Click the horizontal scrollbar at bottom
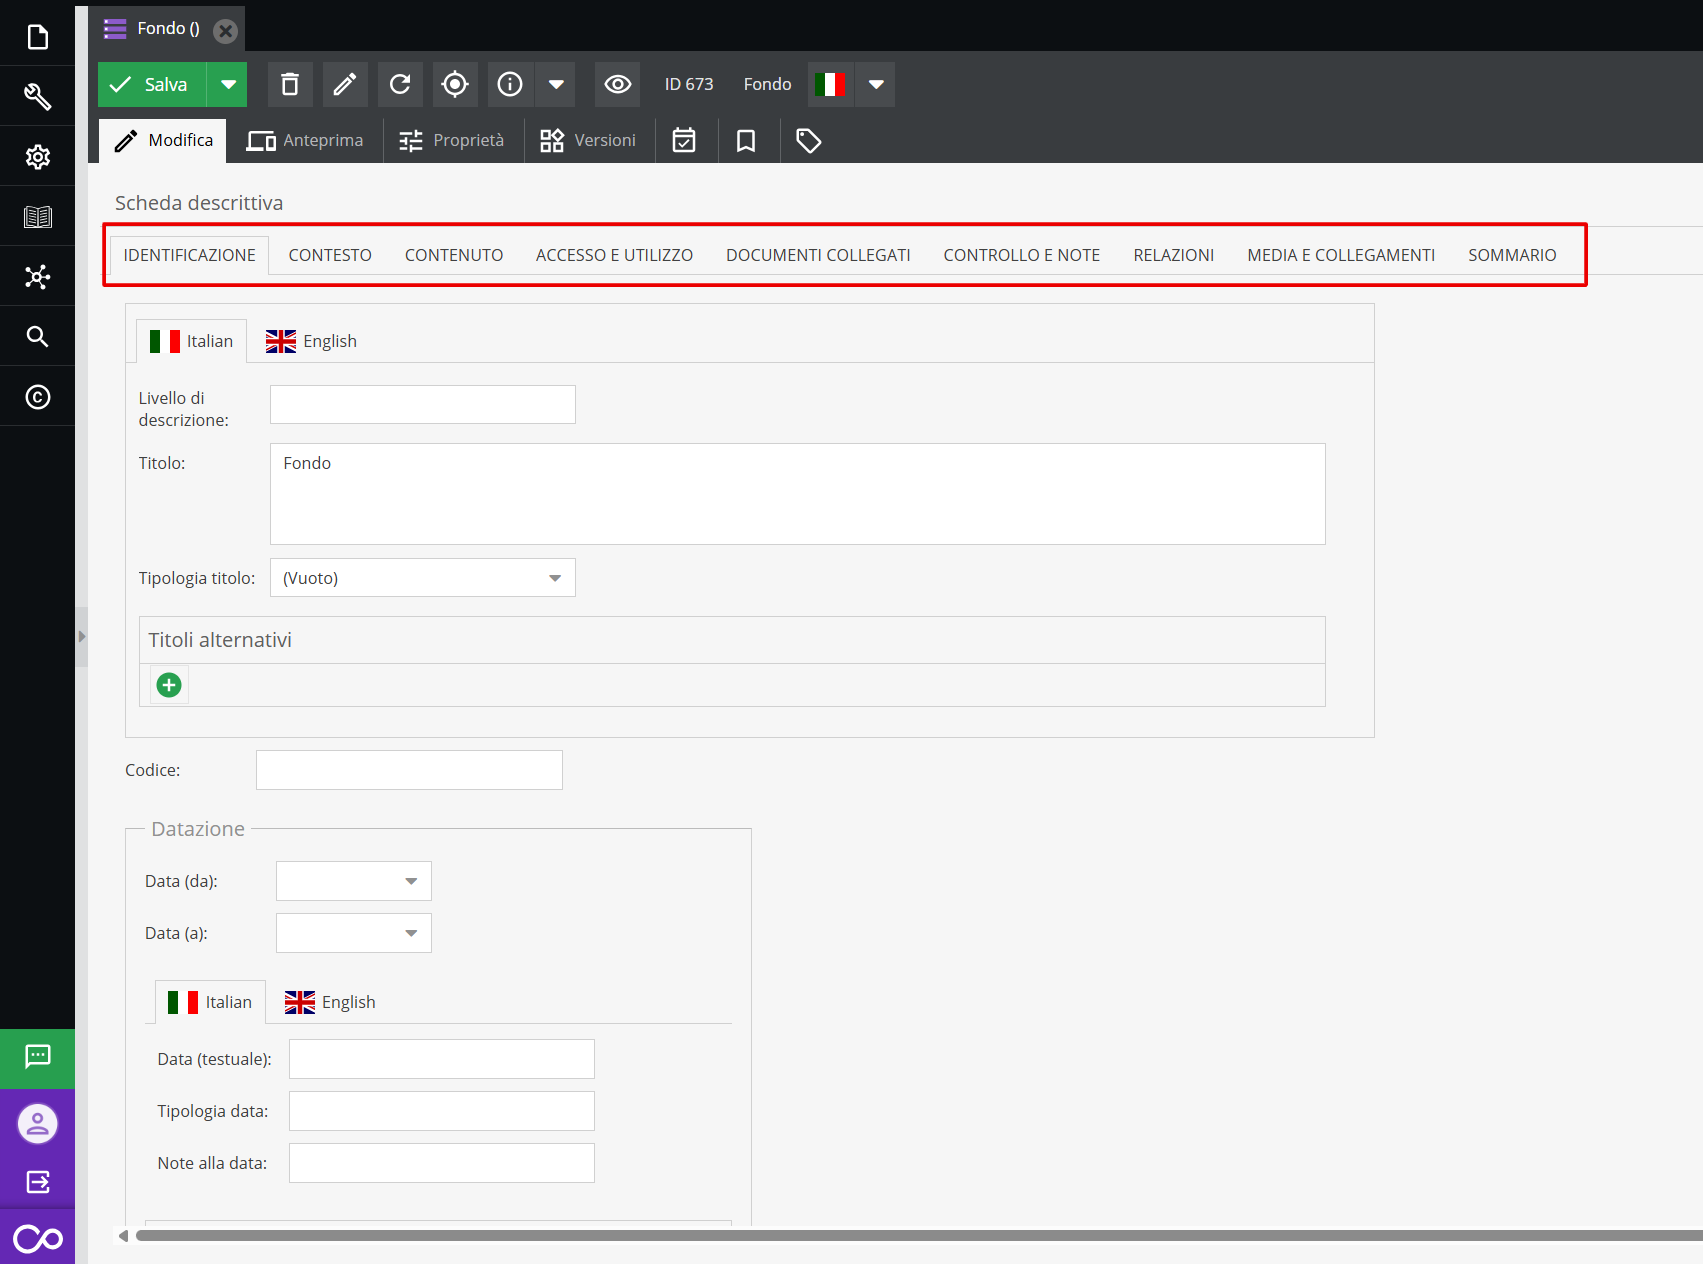 pos(900,1236)
